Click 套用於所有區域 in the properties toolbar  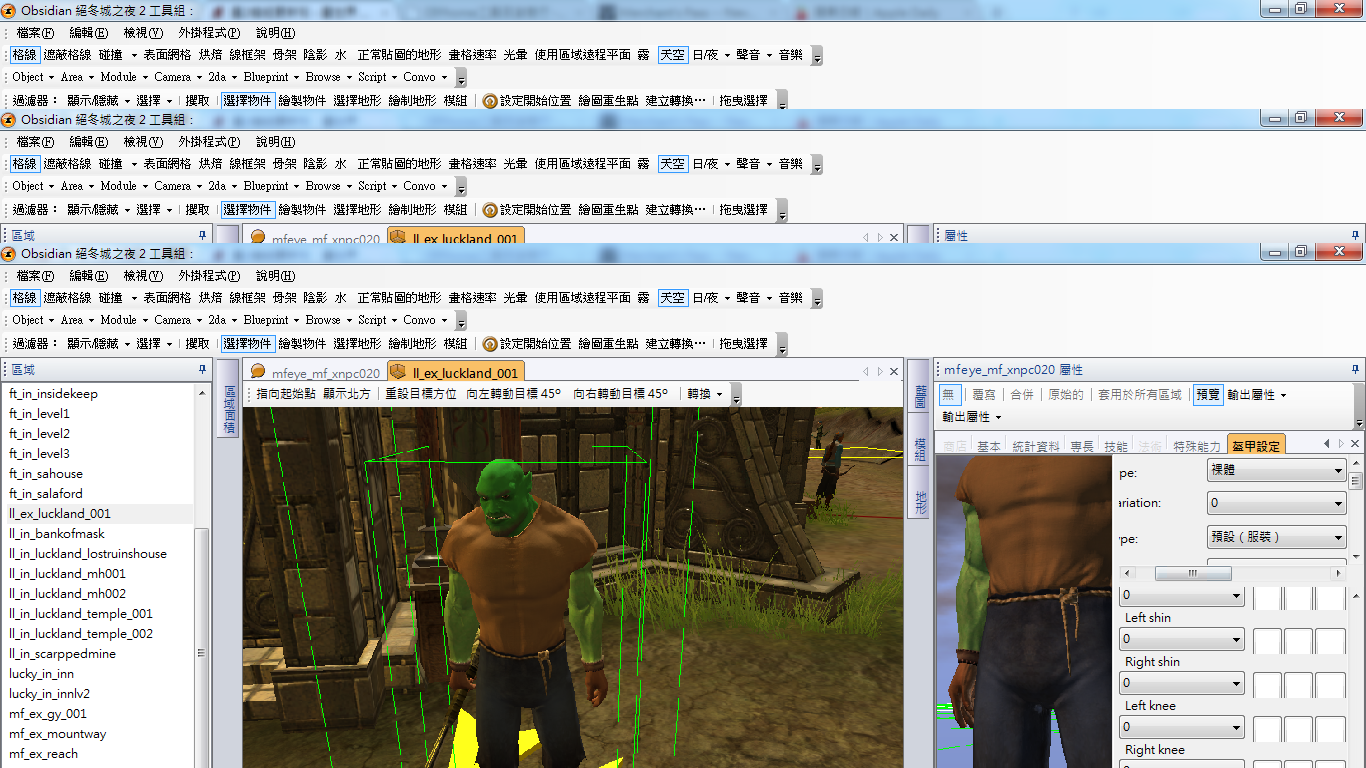(1140, 395)
